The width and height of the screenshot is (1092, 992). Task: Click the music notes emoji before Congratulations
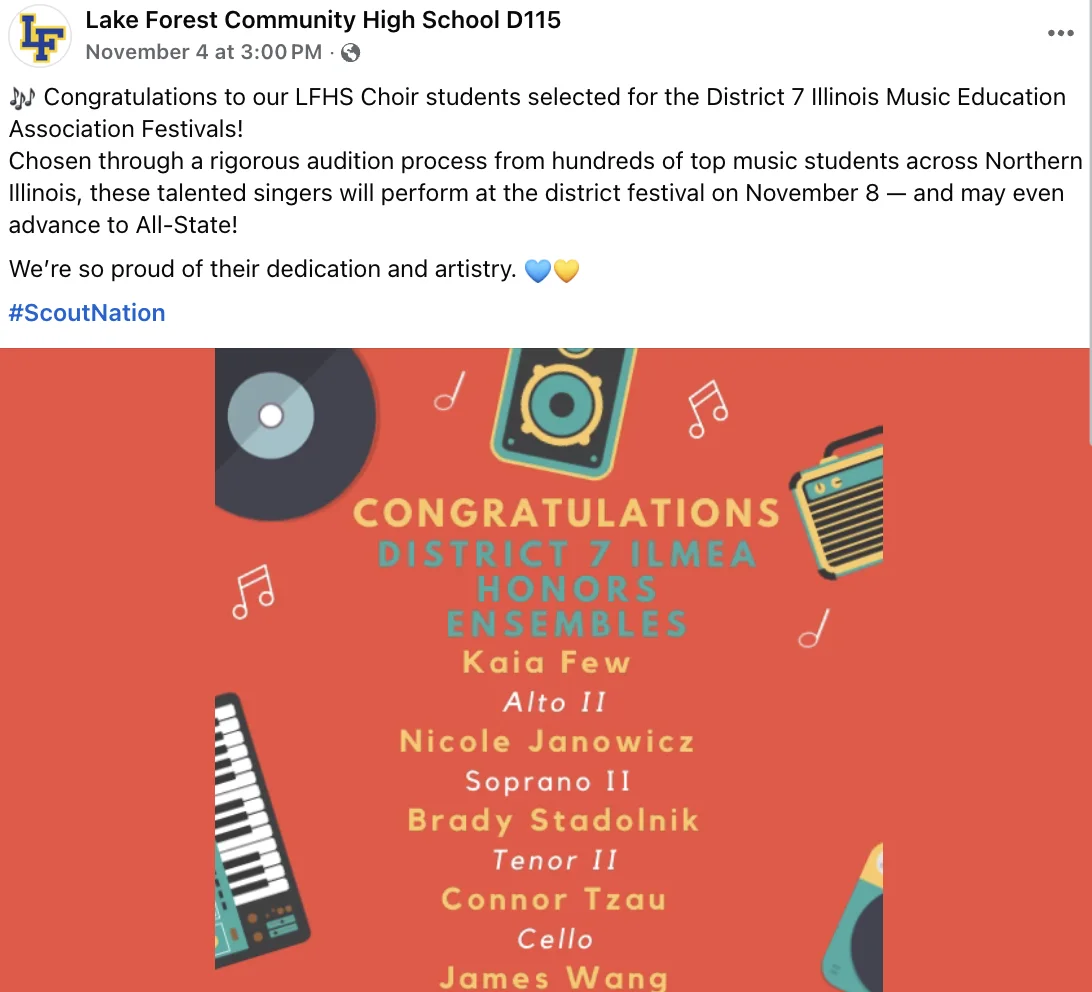click(x=22, y=97)
